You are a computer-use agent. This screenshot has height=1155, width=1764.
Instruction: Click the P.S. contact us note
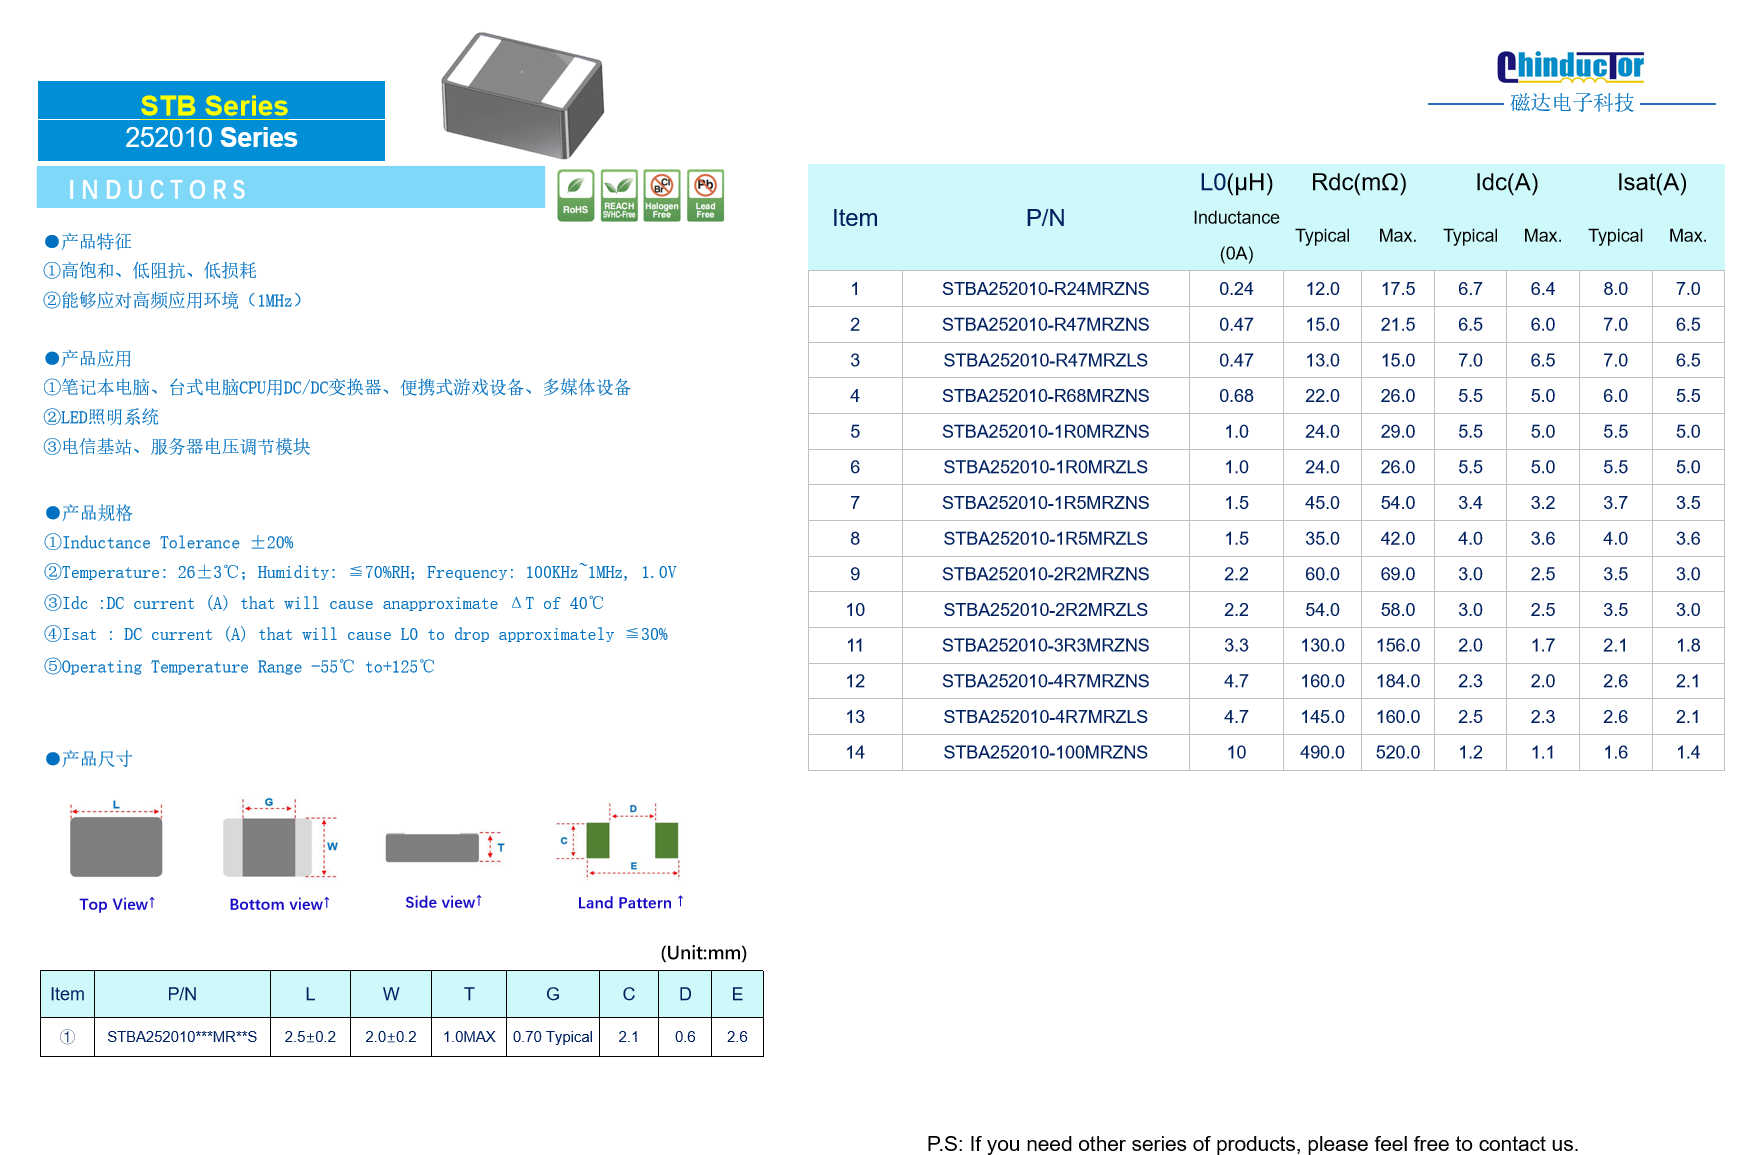click(1252, 1144)
